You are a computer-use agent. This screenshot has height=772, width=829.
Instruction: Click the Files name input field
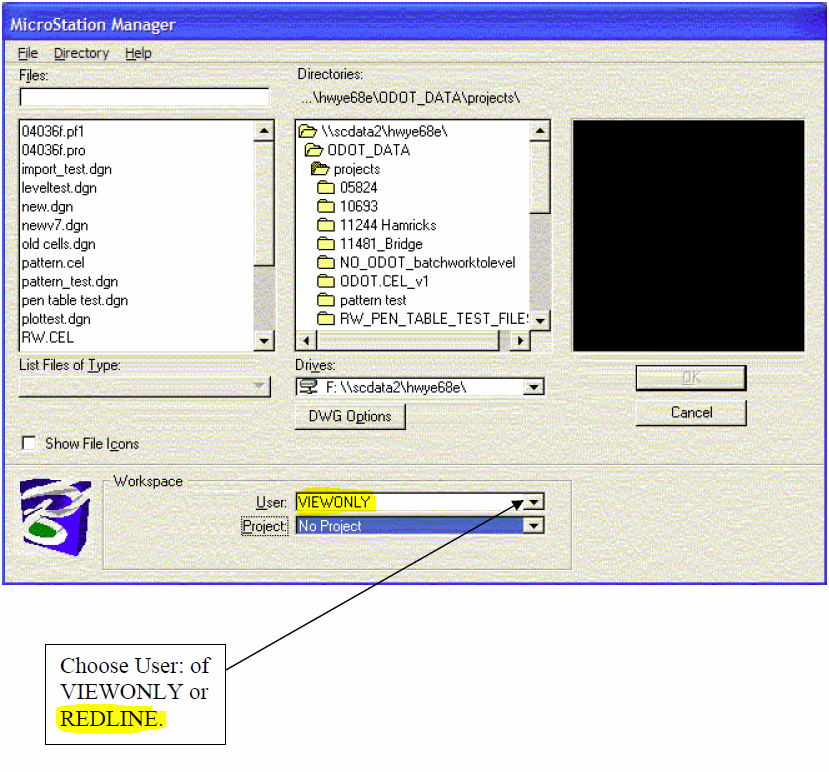pos(145,97)
